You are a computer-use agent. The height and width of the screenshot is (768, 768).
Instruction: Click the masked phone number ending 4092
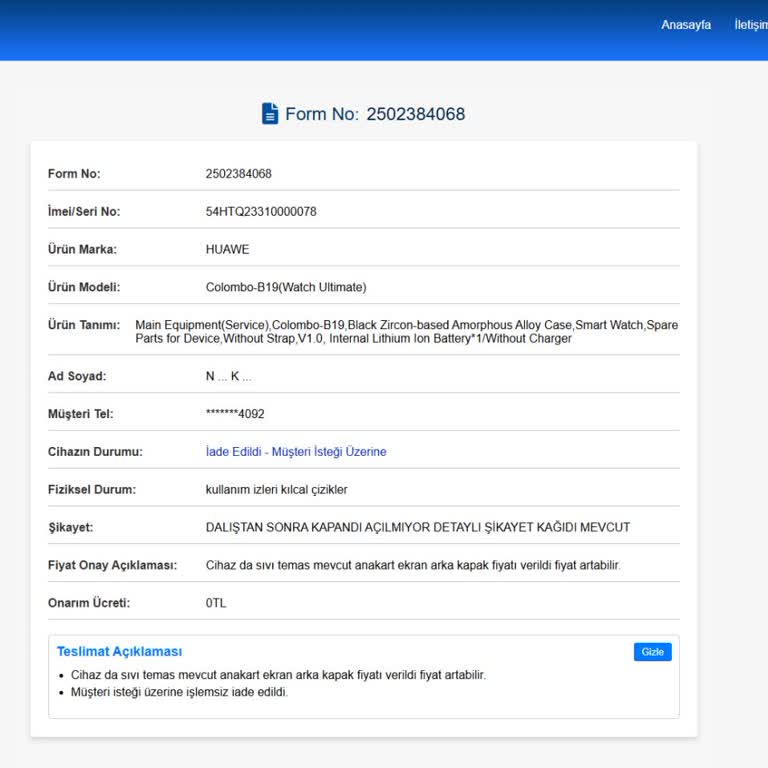[x=235, y=414]
